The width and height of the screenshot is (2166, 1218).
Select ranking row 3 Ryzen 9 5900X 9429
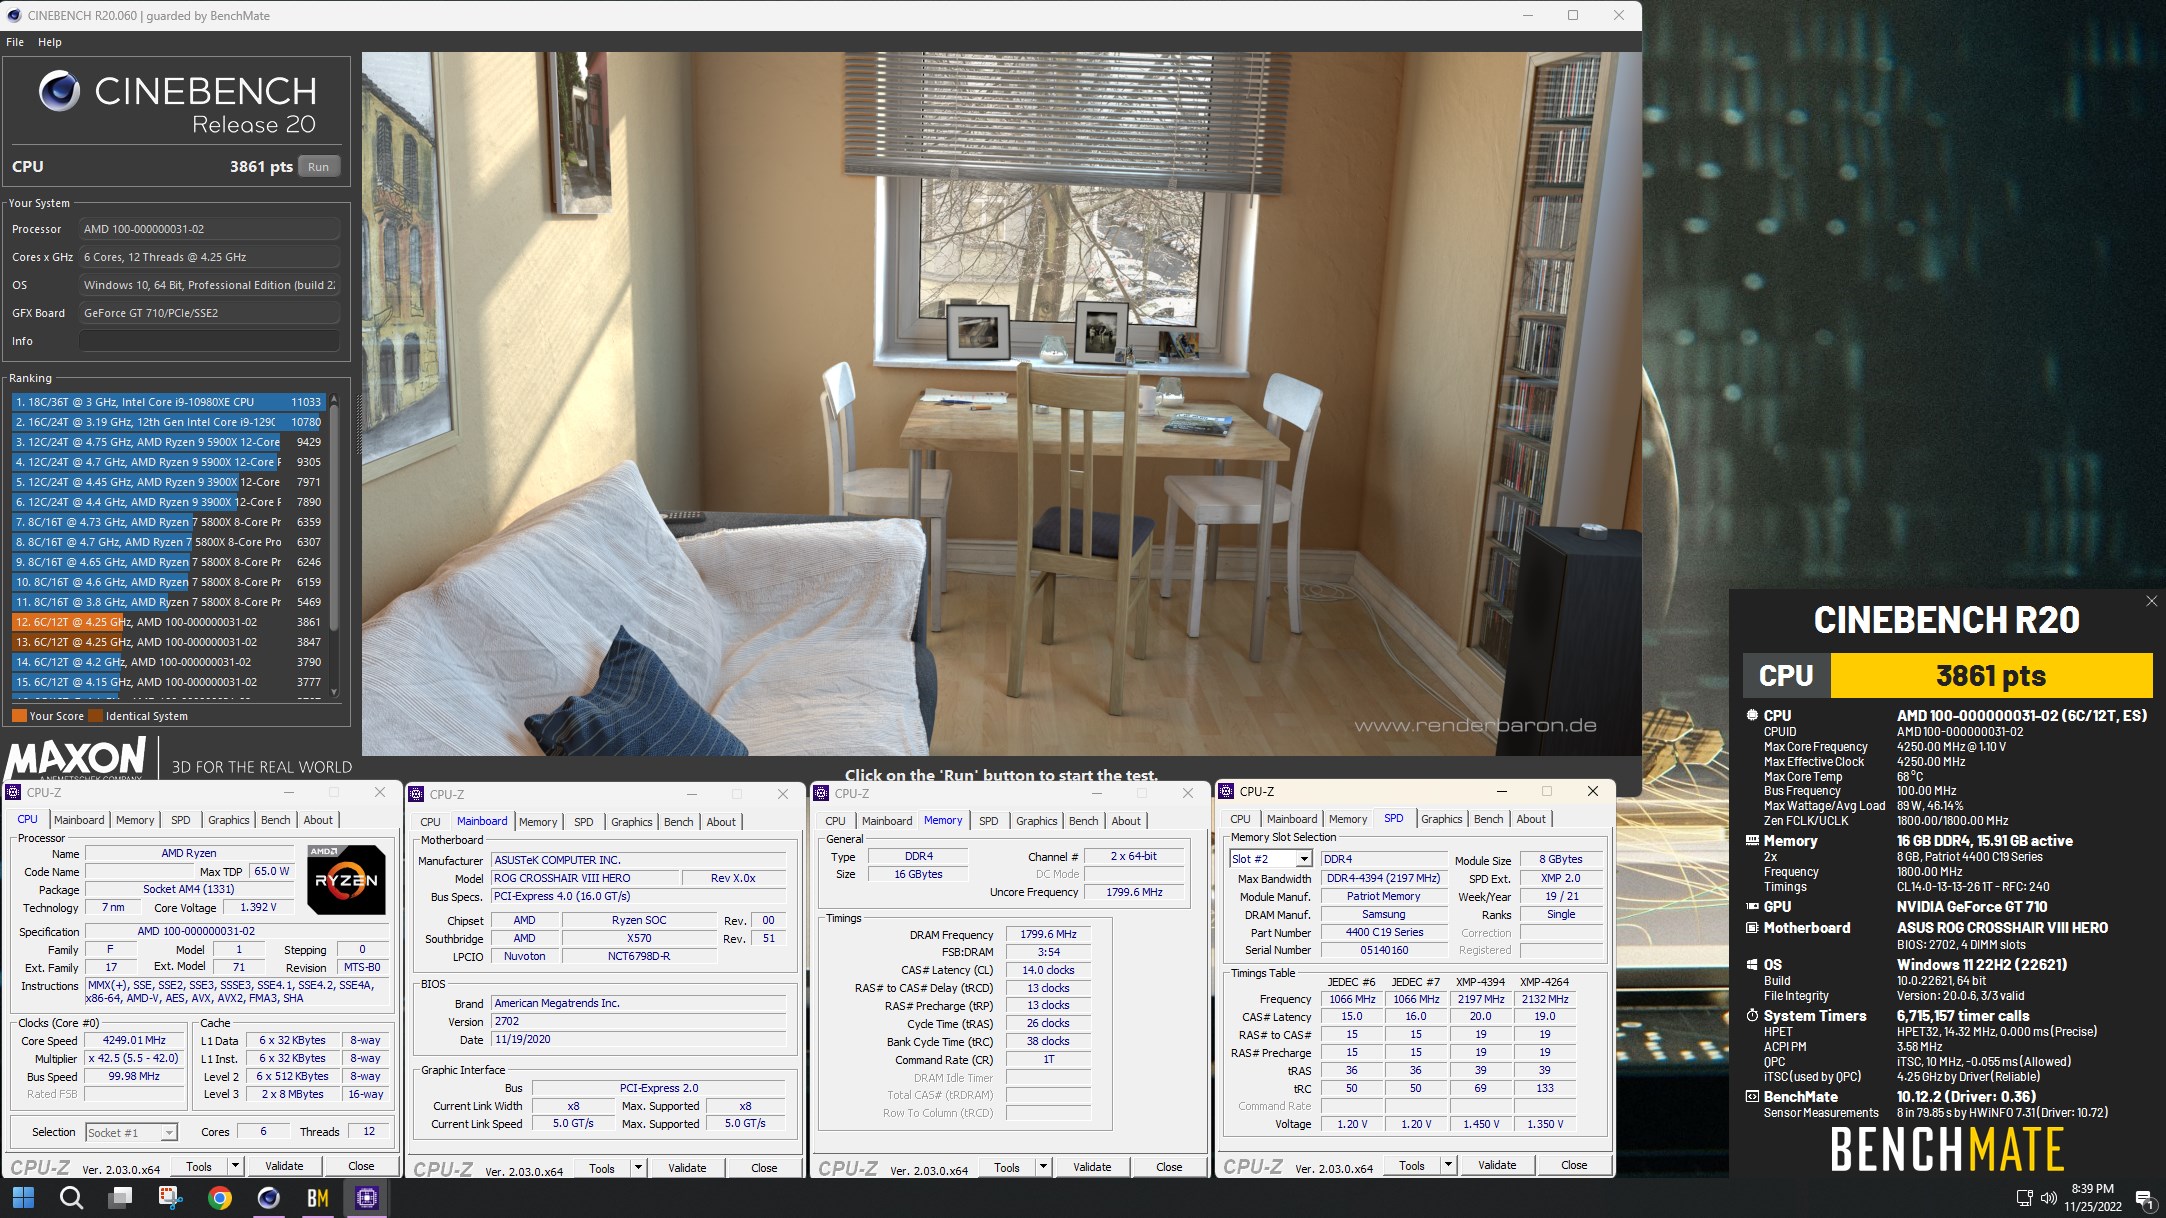click(169, 442)
